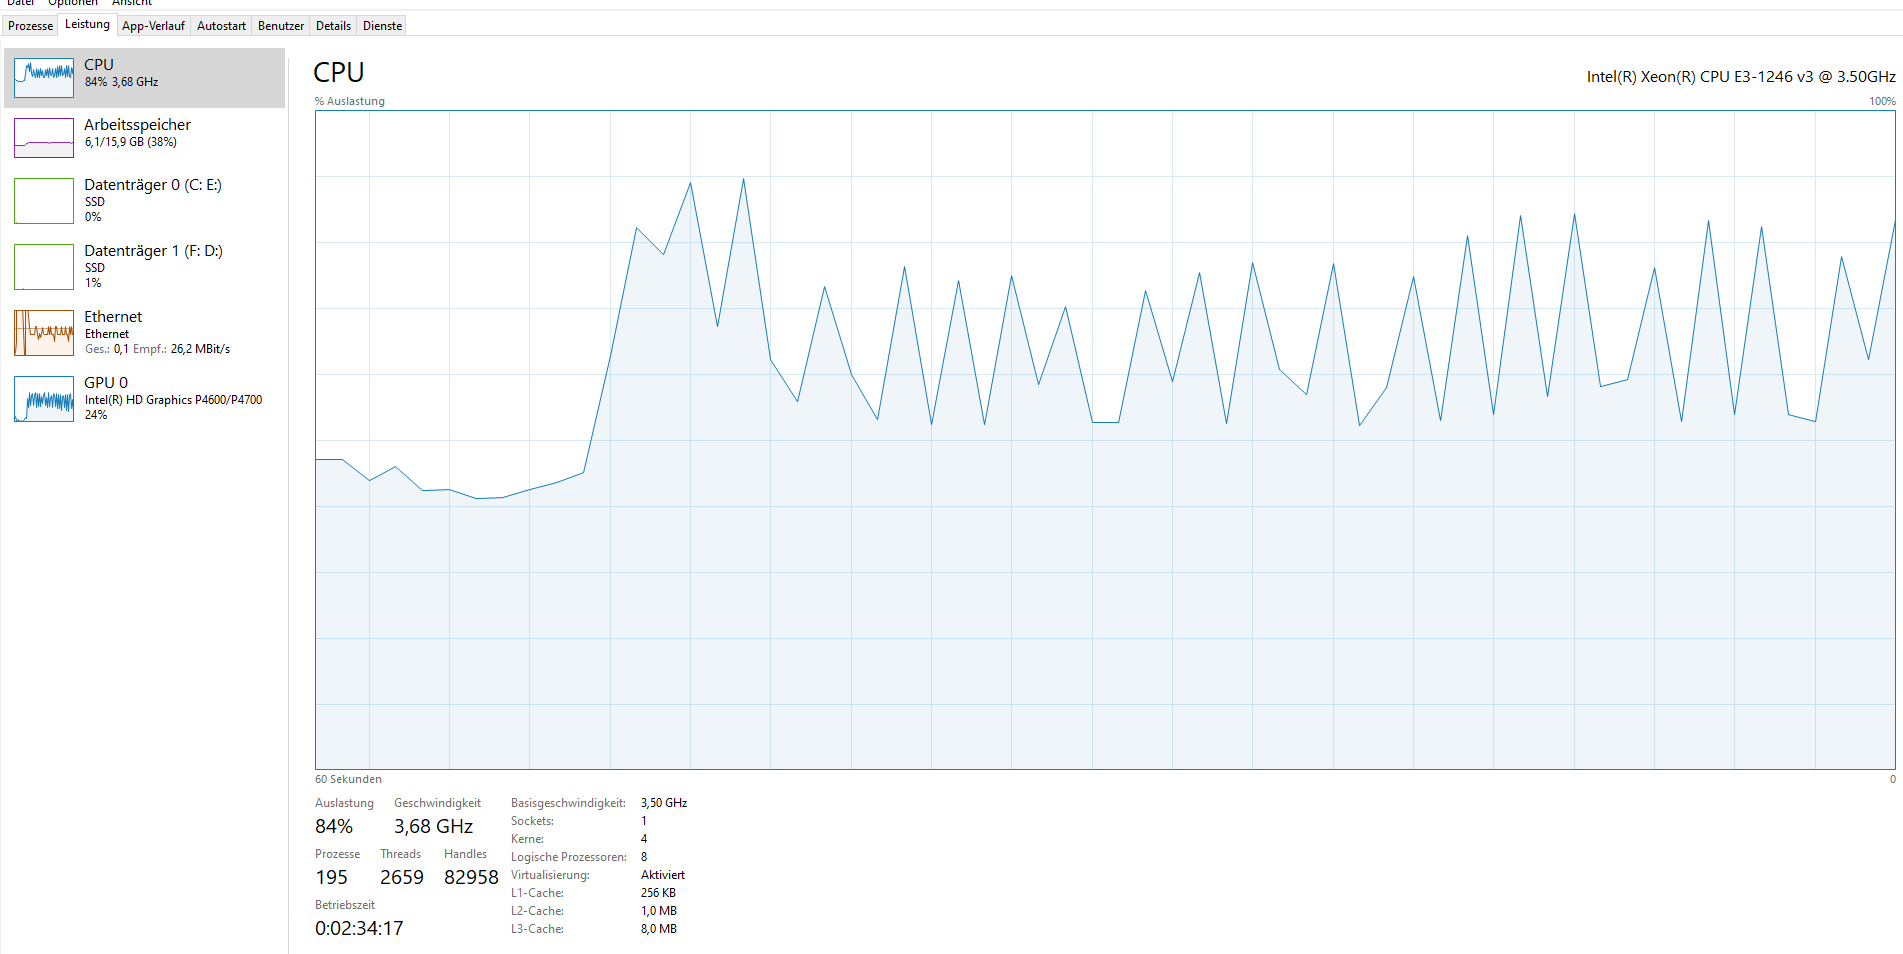Click 'Intel(R) HD Graphics P4600/P4700' text

tap(174, 400)
